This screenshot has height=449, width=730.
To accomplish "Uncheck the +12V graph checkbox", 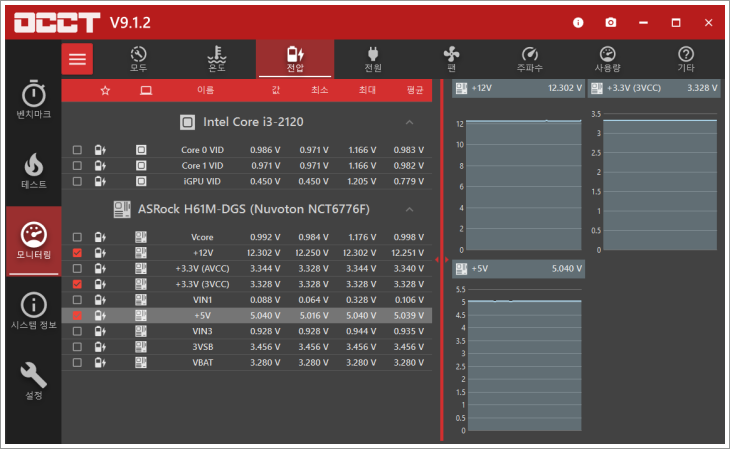I will coord(77,253).
